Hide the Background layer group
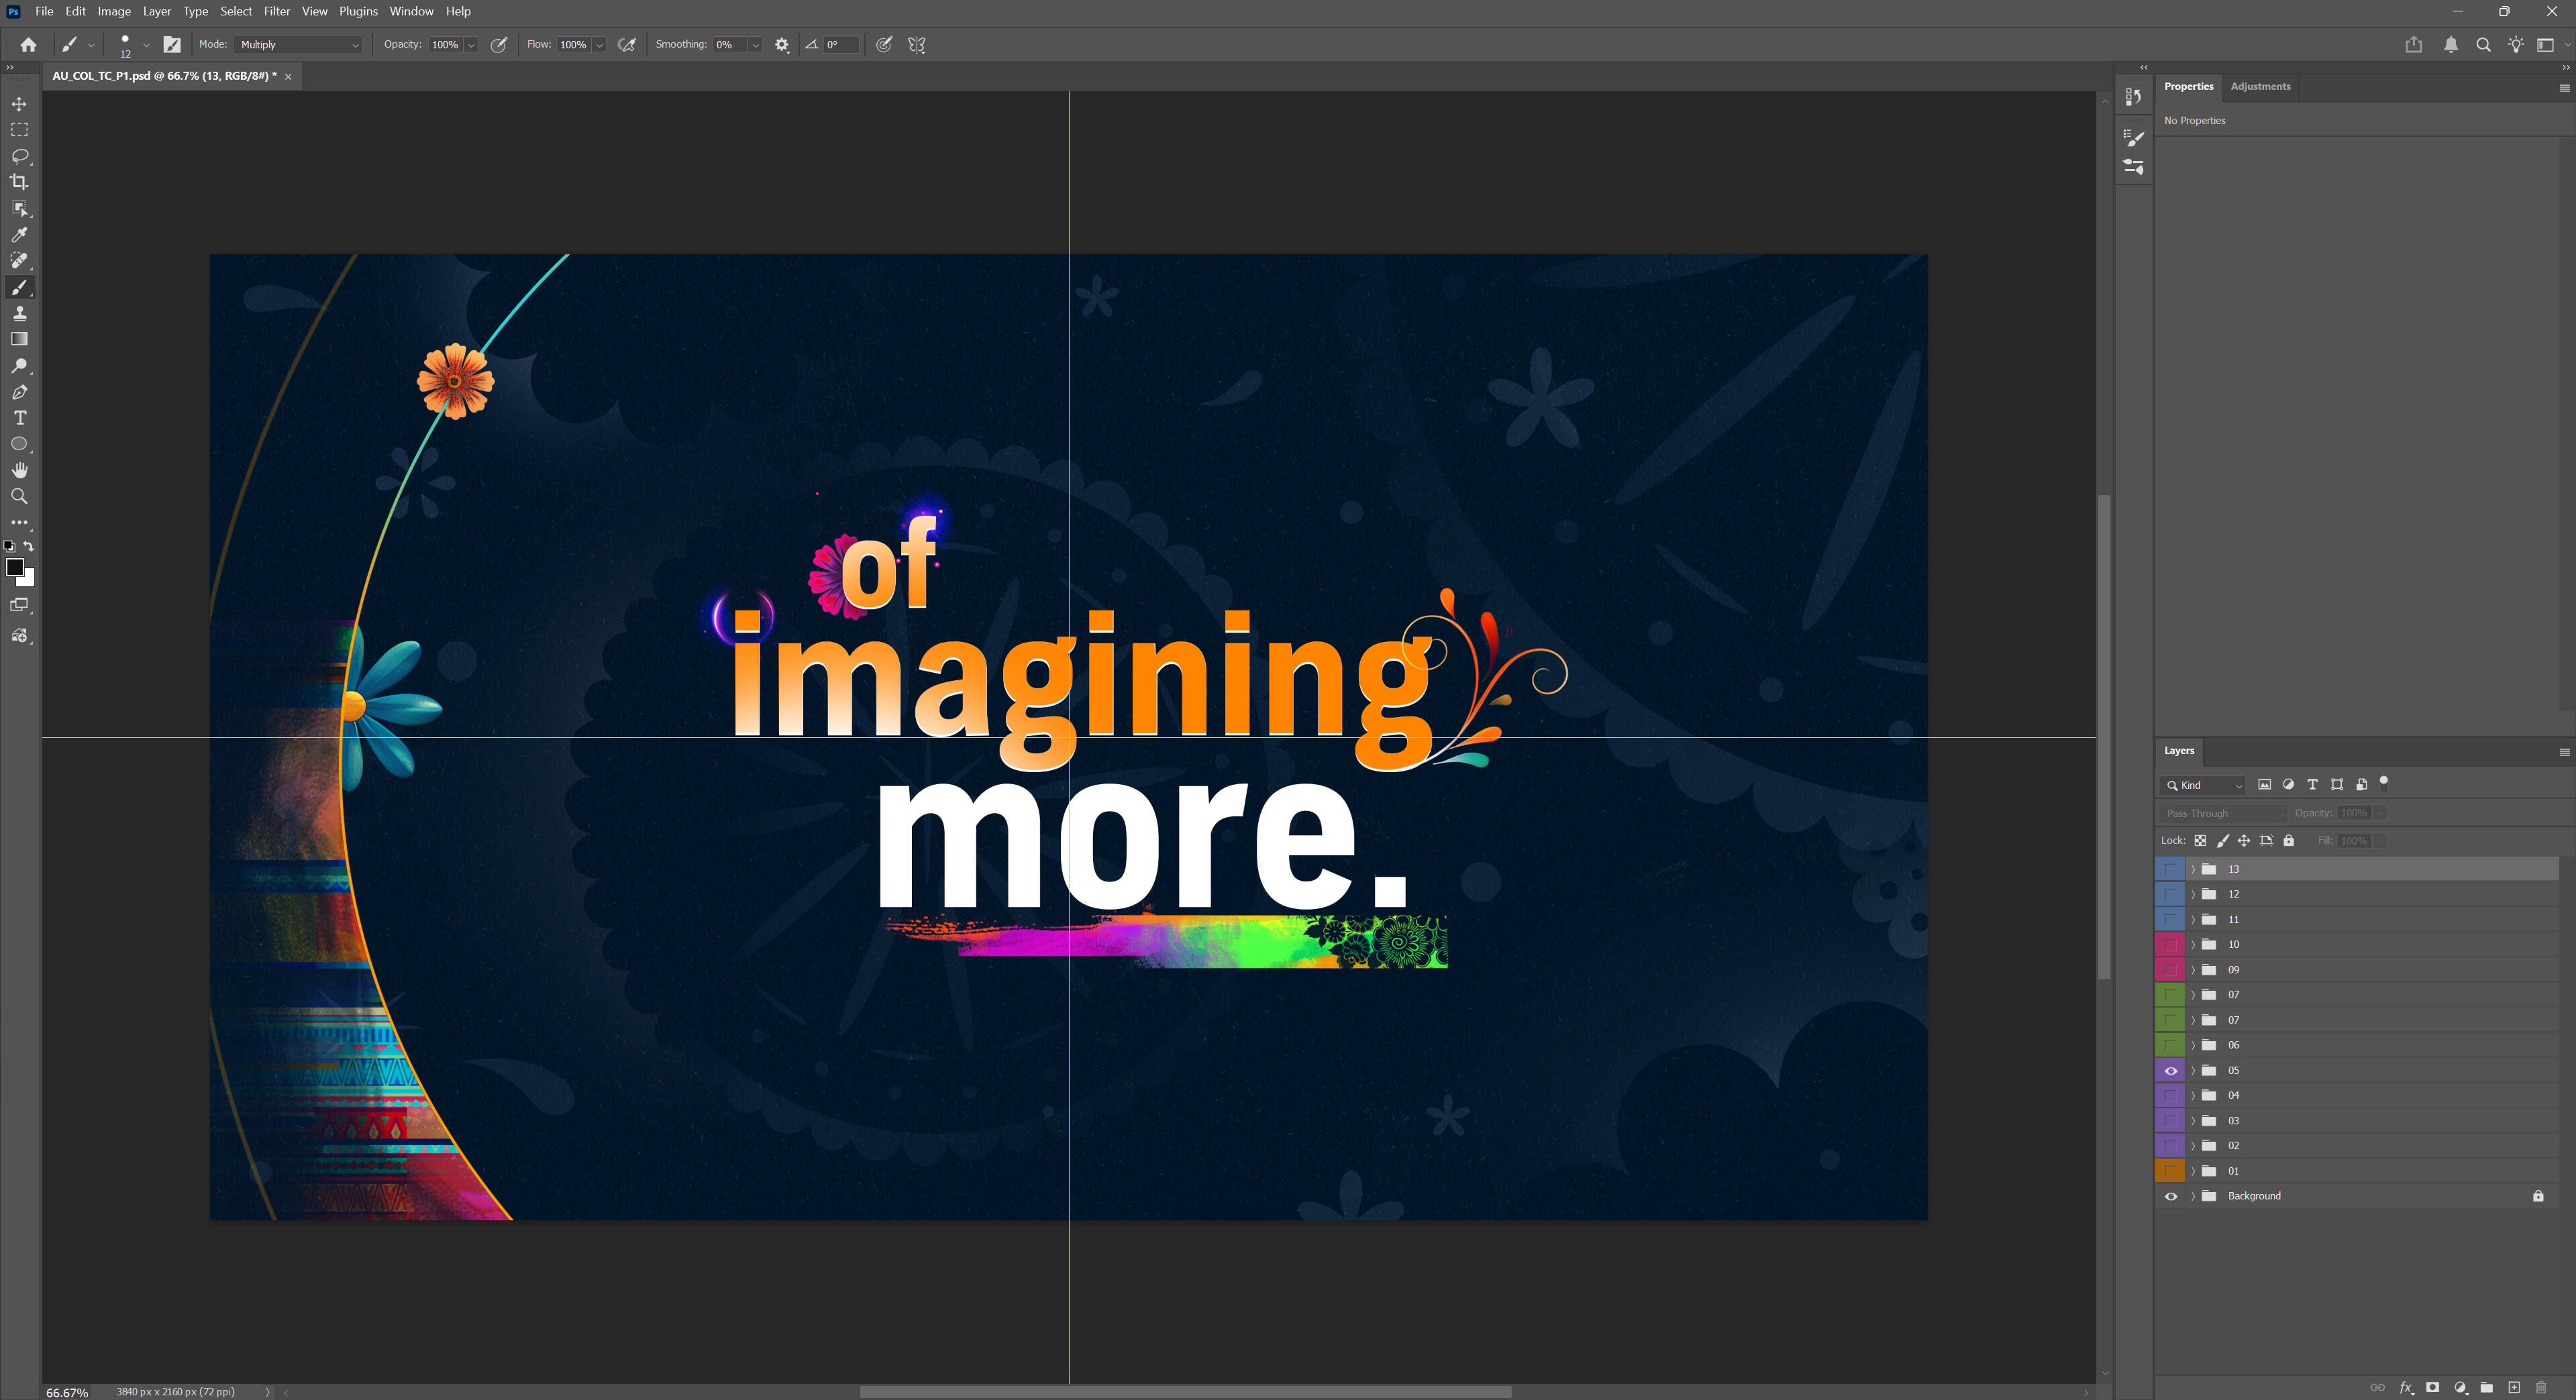 2170,1196
